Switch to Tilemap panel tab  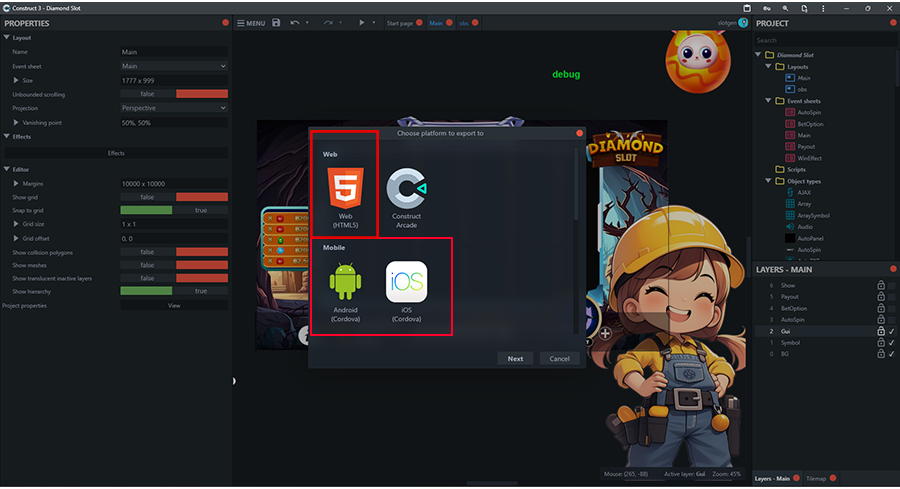click(816, 479)
